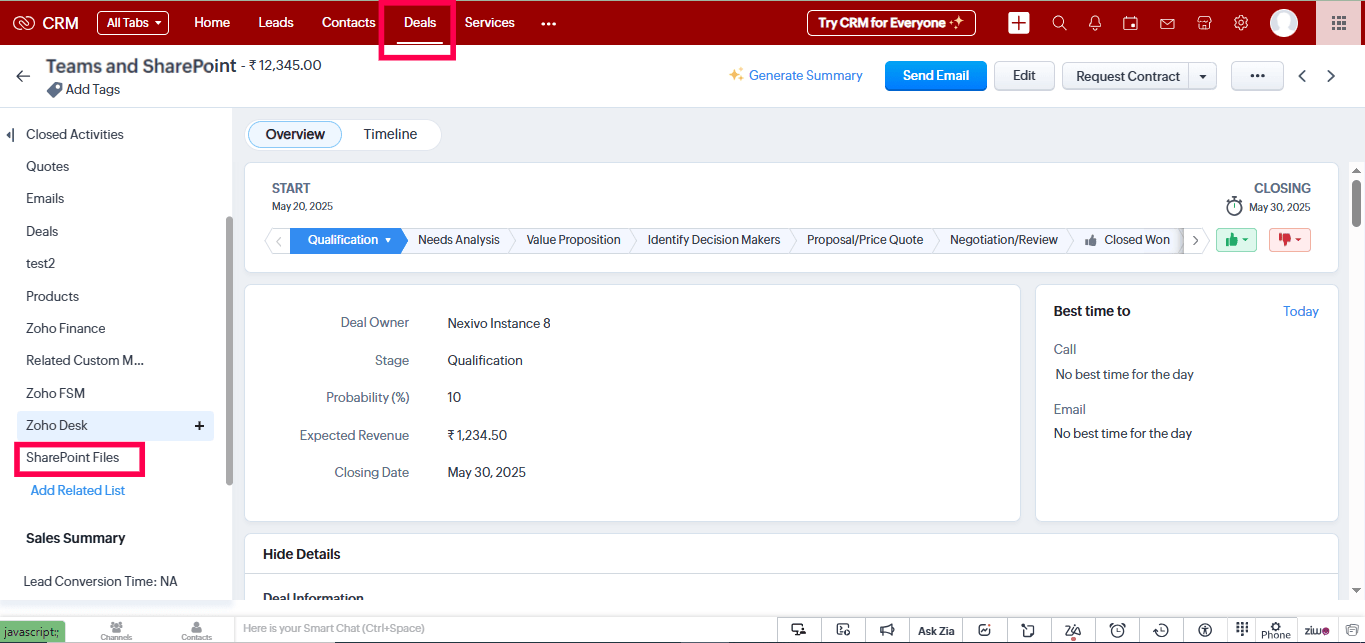Click the closing date stopwatch icon

point(1234,206)
